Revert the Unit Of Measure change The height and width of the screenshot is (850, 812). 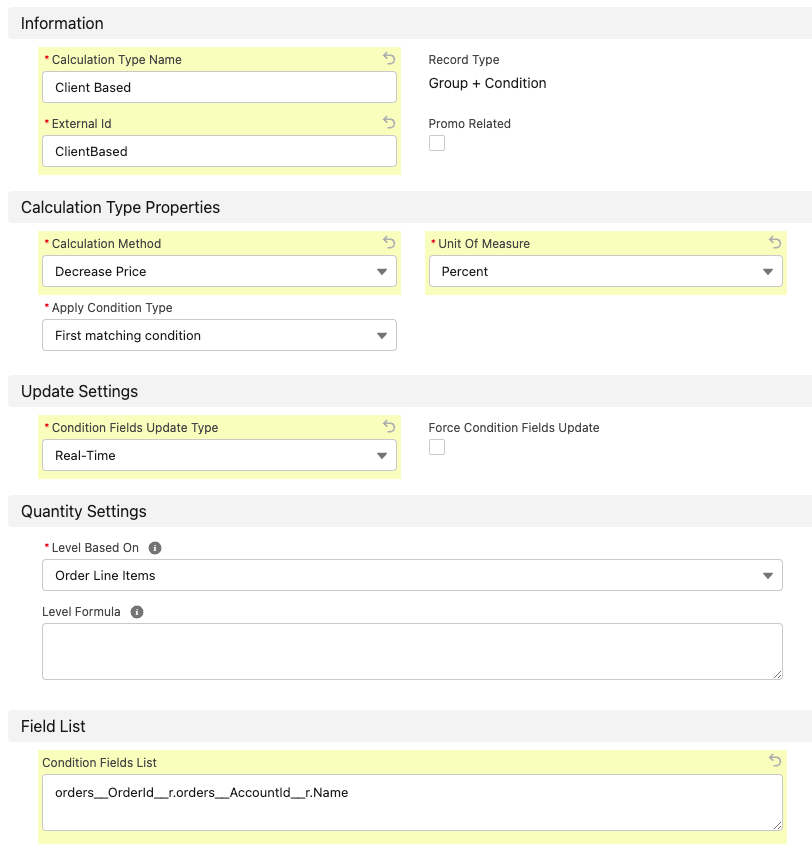click(x=774, y=243)
